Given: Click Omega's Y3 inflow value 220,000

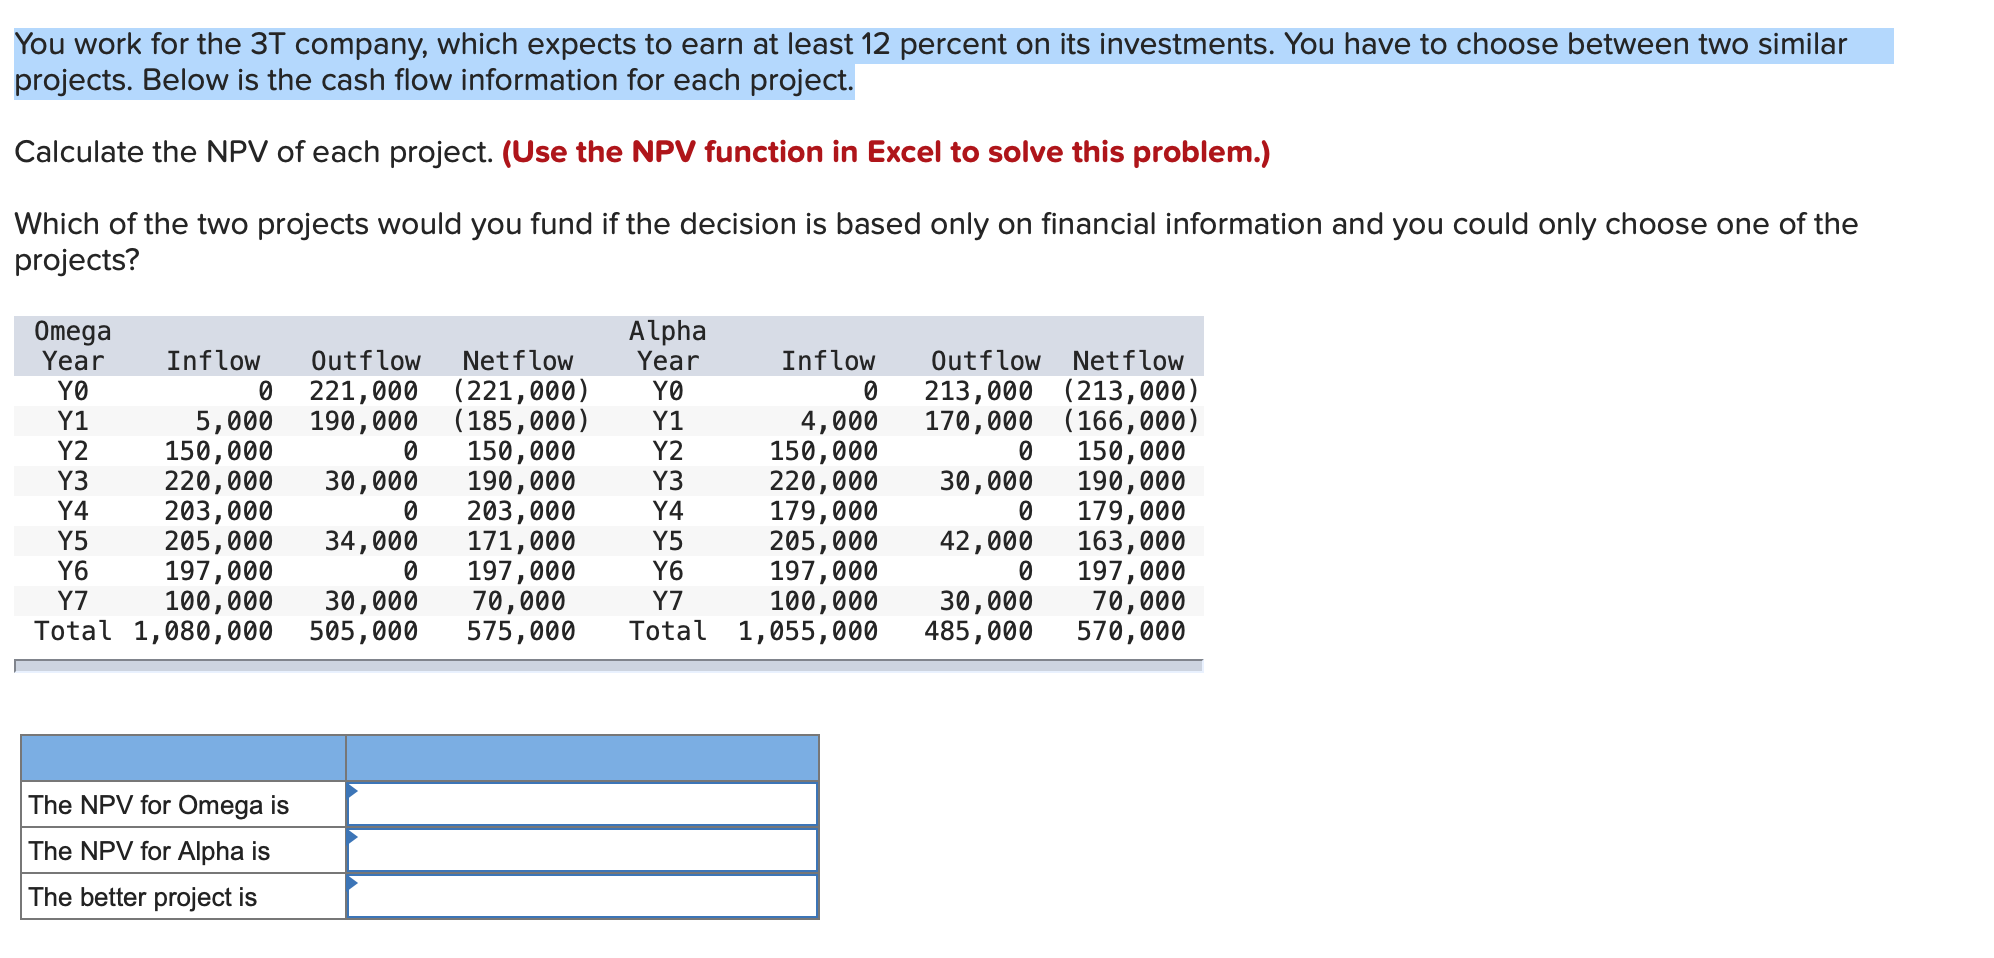Looking at the screenshot, I should click(x=219, y=481).
